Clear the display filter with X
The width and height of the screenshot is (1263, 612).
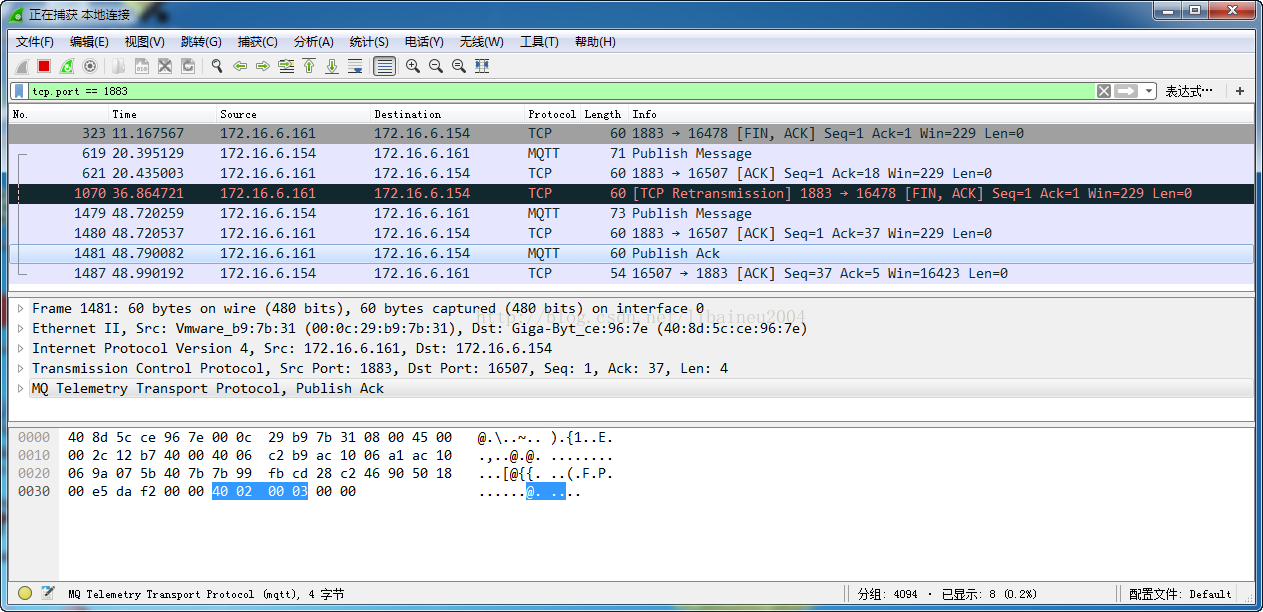pos(1104,91)
